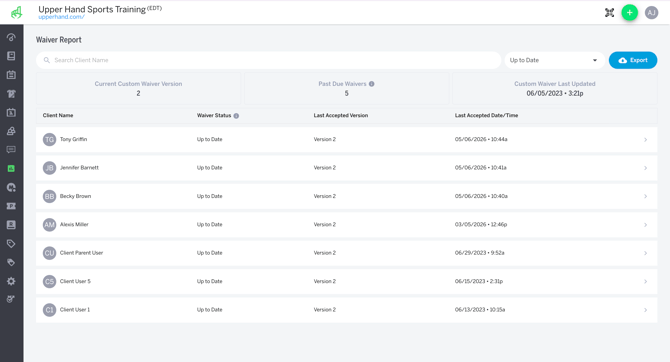Open the upperhand.com link

click(x=62, y=17)
